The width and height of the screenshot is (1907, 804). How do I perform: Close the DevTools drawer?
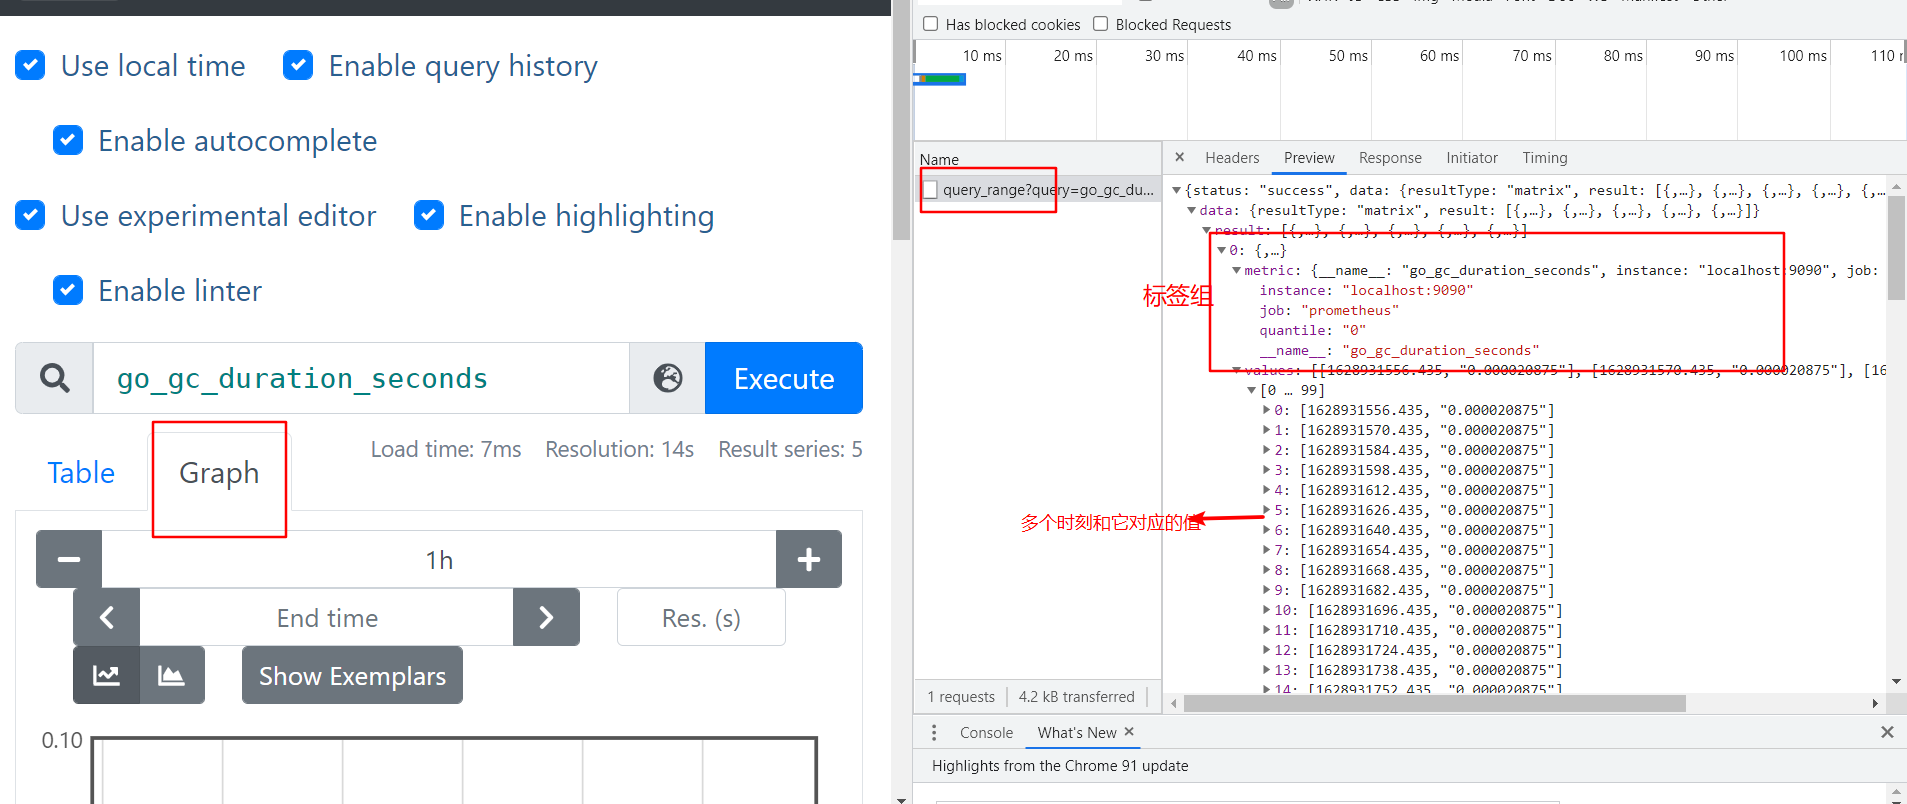point(1887,733)
